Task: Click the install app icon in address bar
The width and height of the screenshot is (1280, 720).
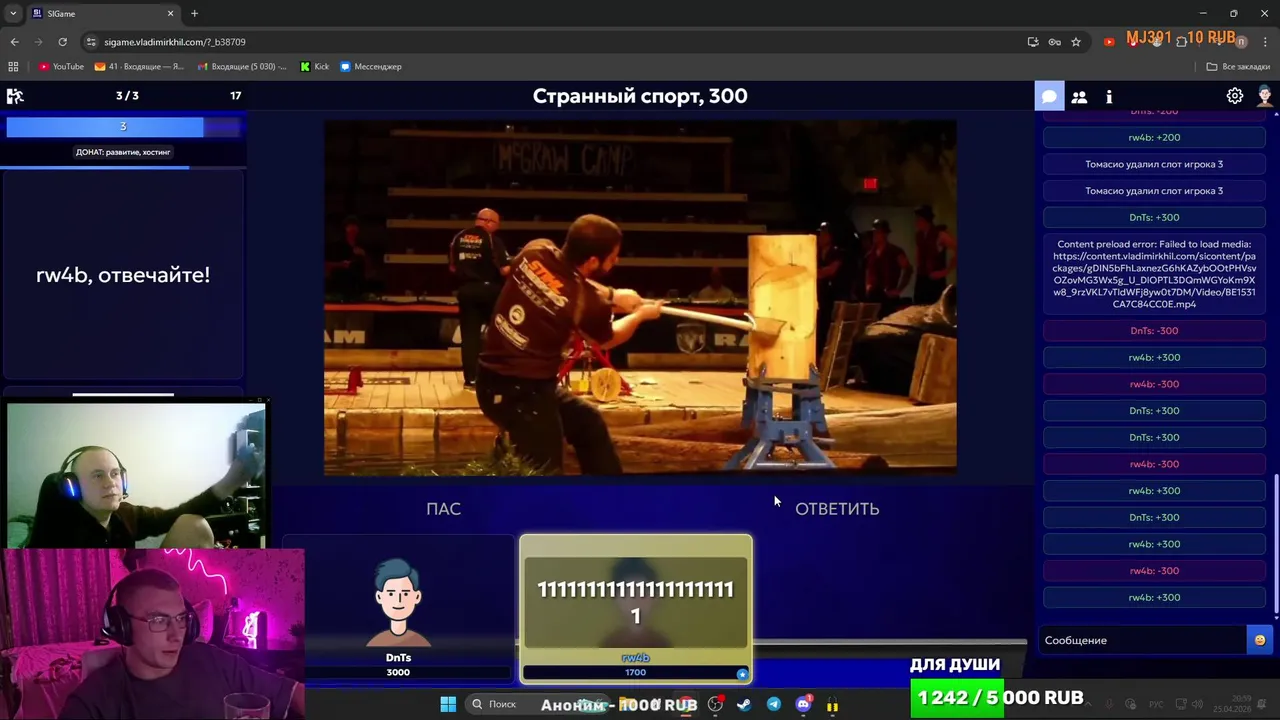Action: (1032, 42)
